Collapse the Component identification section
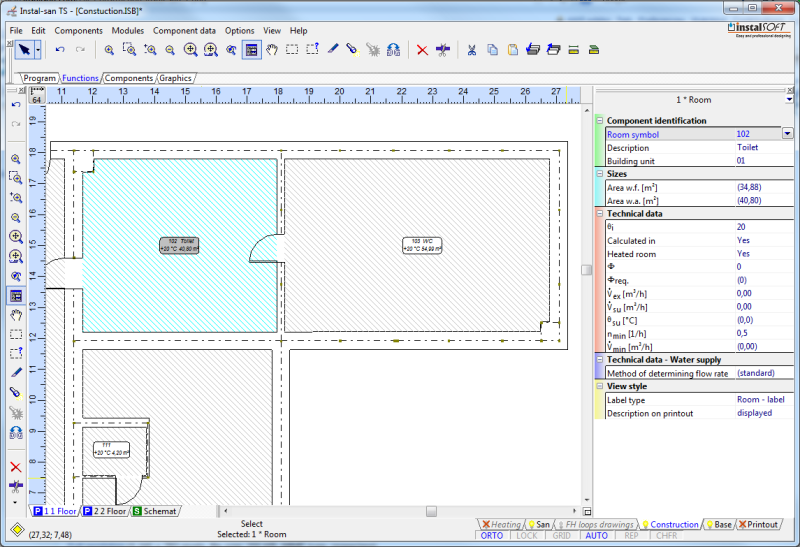This screenshot has width=800, height=547. coord(600,121)
